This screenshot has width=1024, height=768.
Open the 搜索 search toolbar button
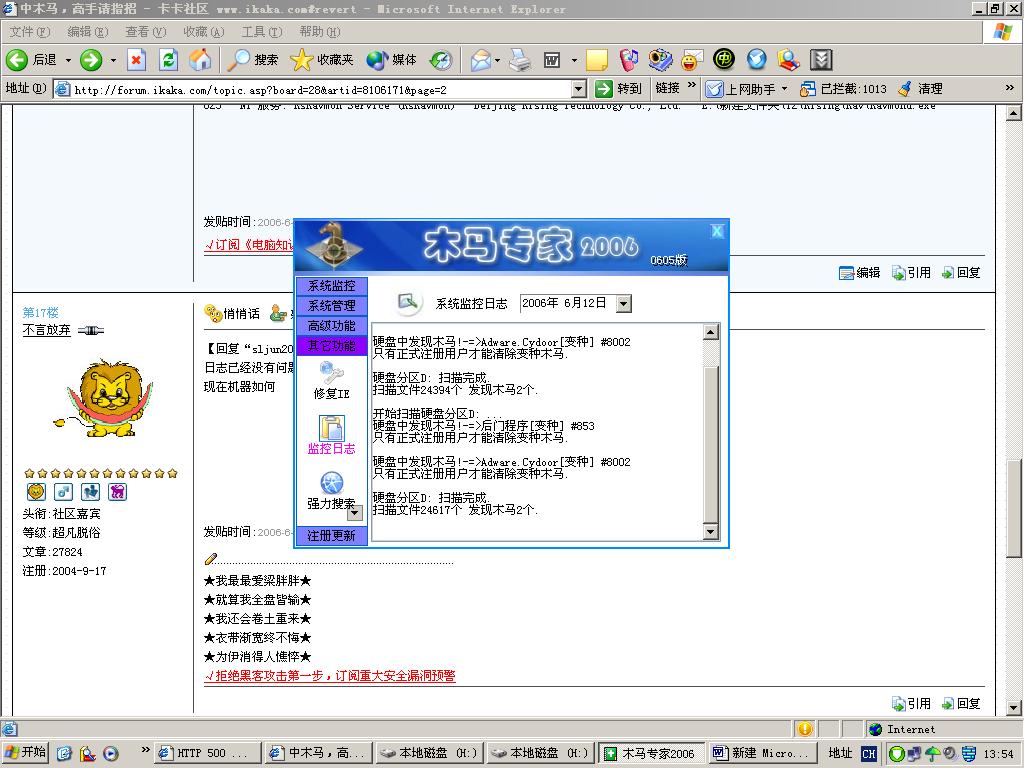pos(253,60)
